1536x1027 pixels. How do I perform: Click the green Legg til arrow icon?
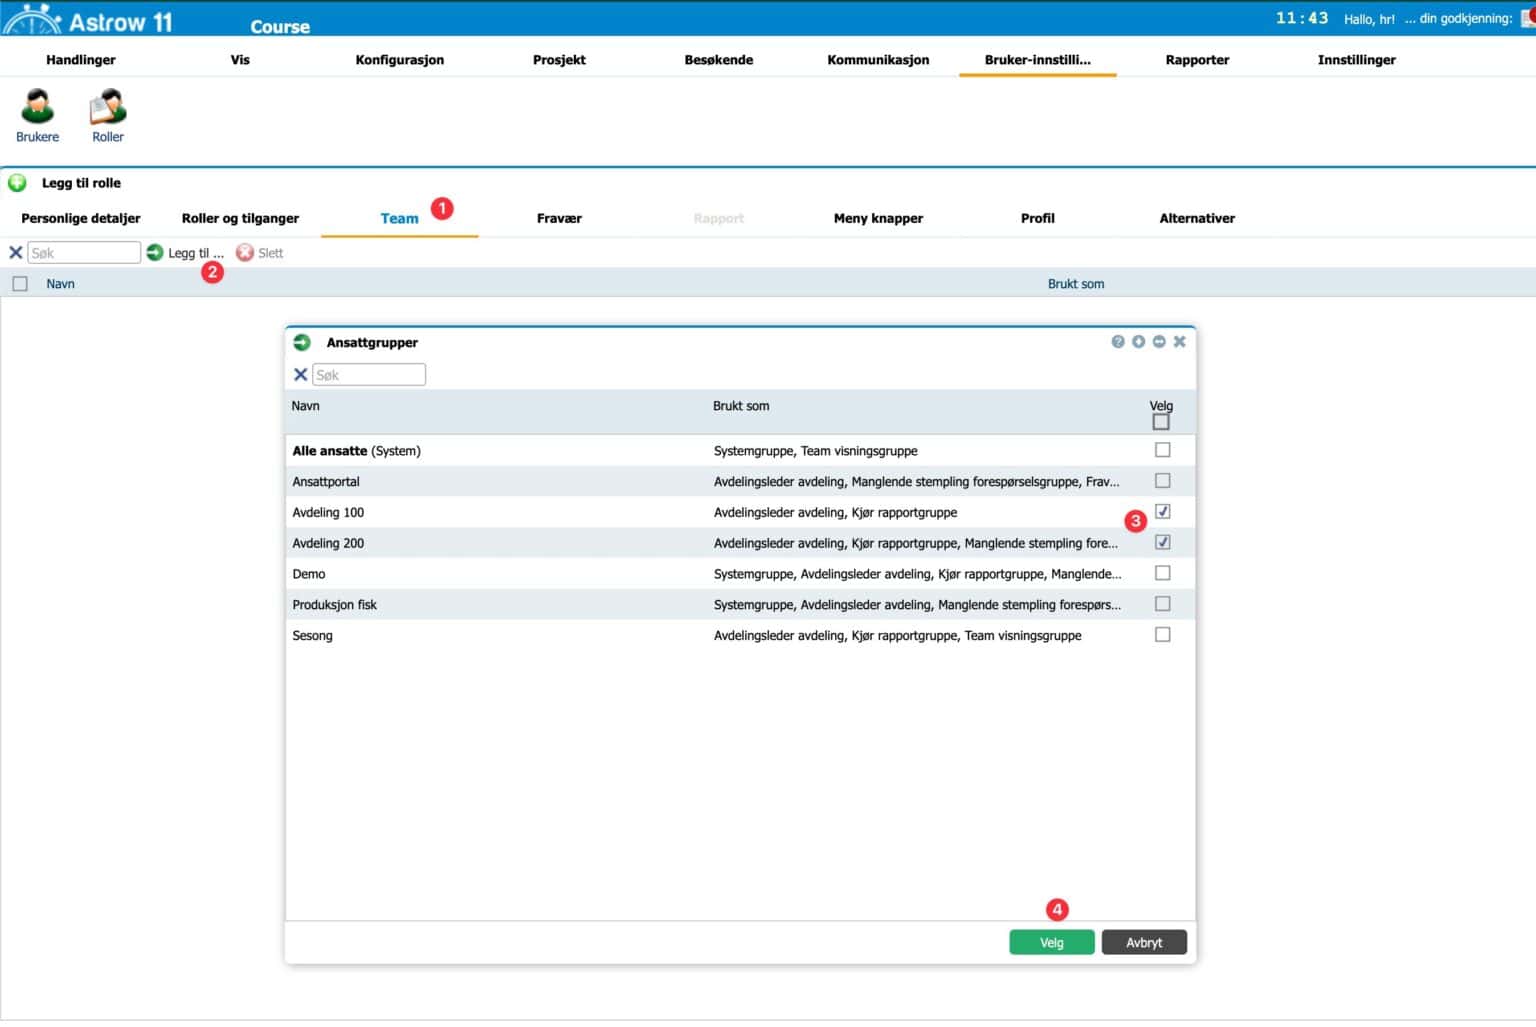(x=155, y=252)
